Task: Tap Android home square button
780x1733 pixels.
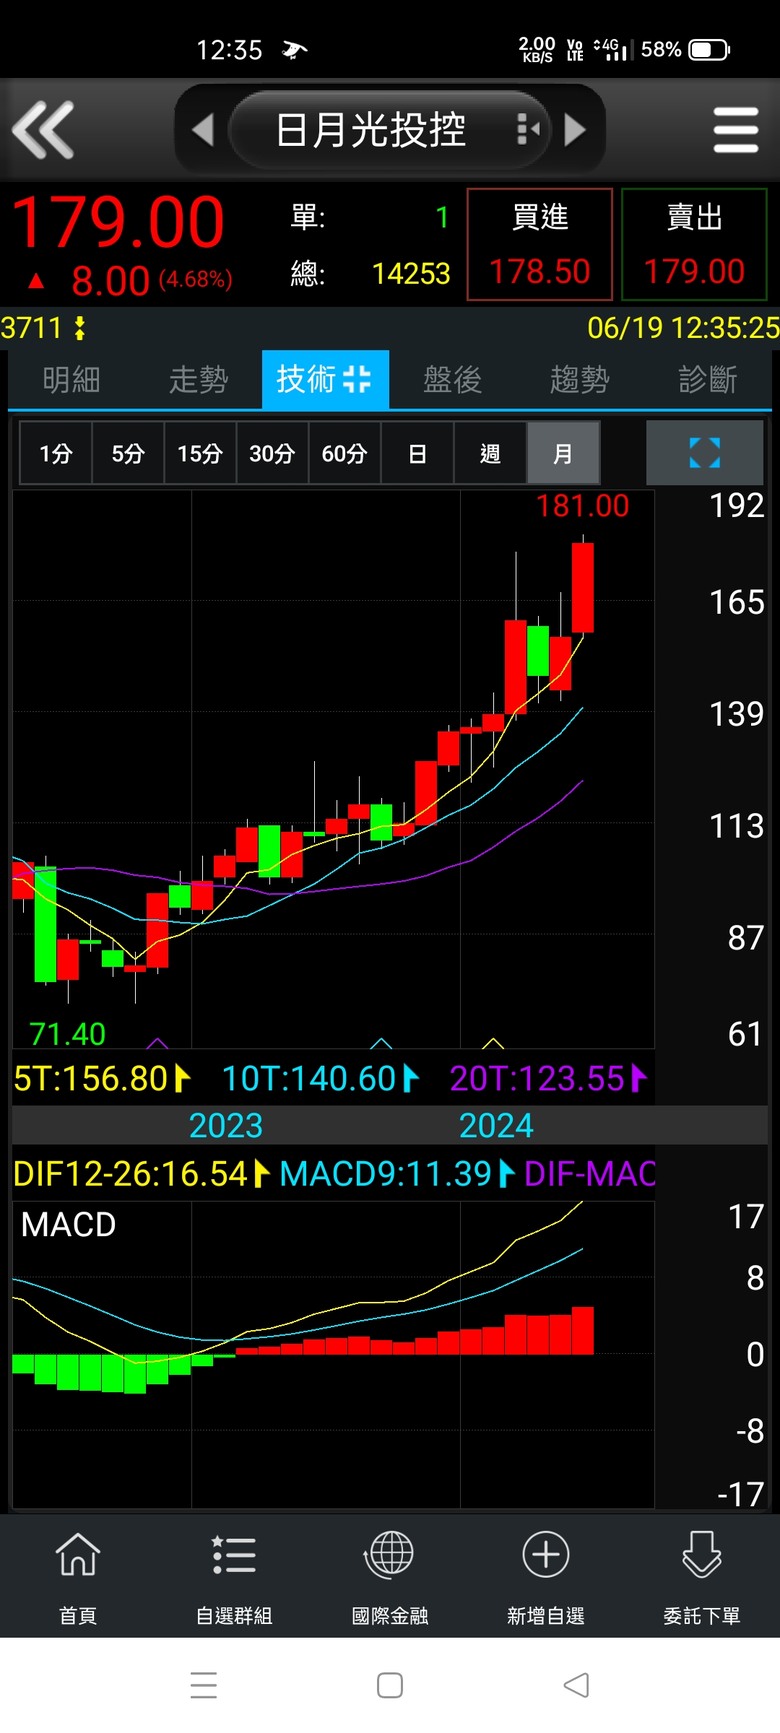Action: tap(390, 1685)
